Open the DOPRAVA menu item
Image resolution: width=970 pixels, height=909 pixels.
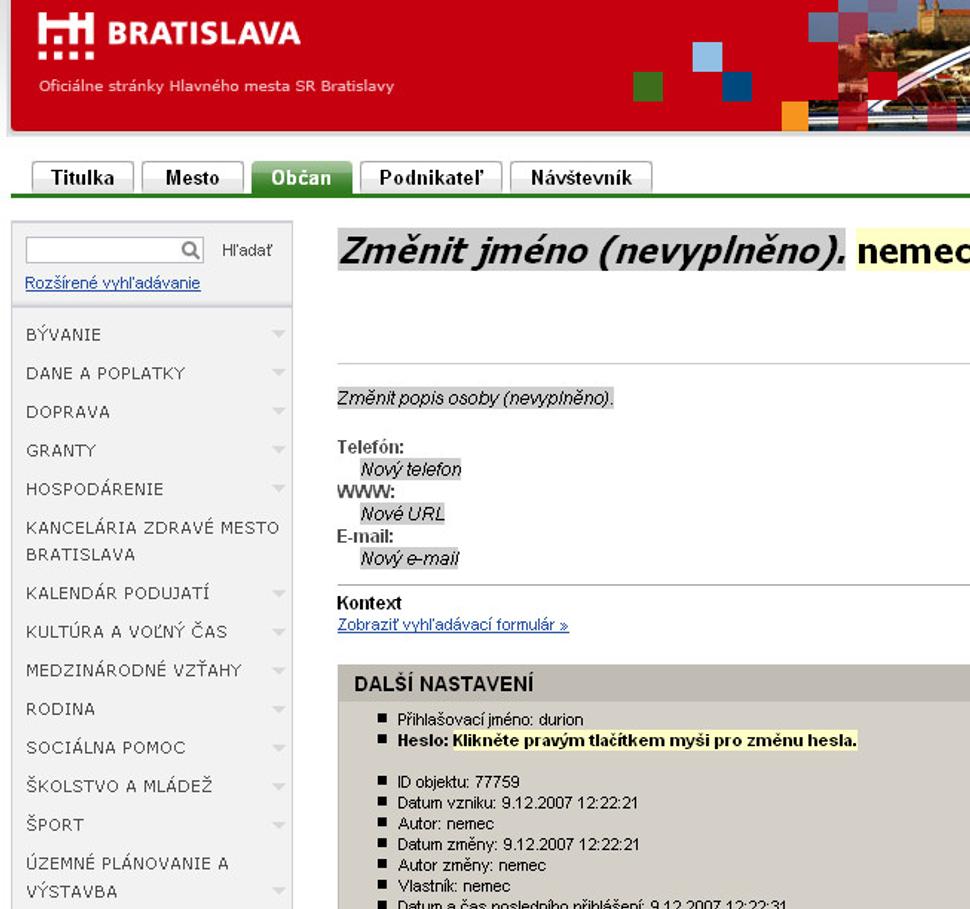pyautogui.click(x=68, y=412)
